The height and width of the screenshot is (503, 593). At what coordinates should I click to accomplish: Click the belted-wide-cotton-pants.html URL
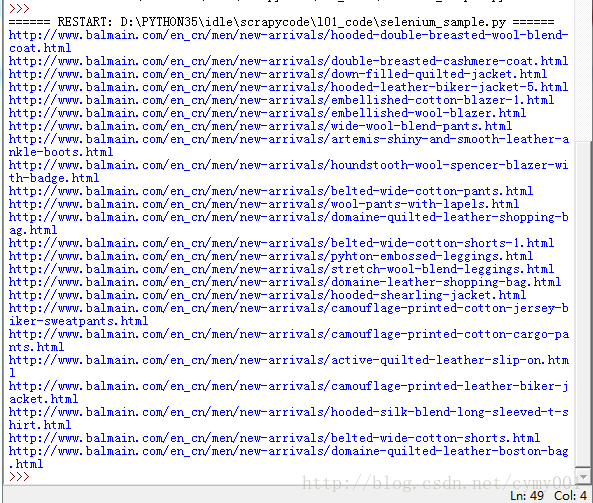pos(271,191)
